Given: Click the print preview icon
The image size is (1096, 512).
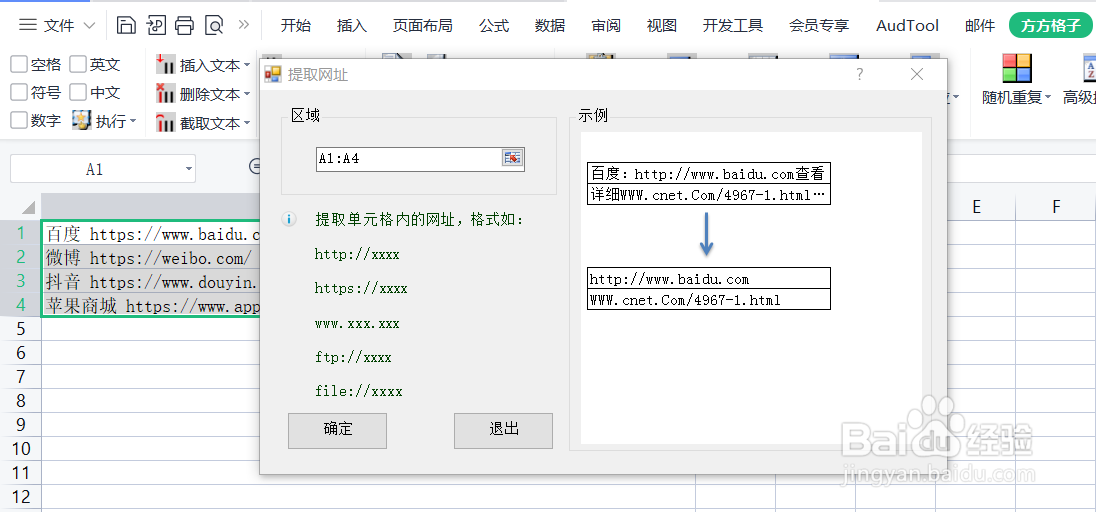Looking at the screenshot, I should click(214, 26).
